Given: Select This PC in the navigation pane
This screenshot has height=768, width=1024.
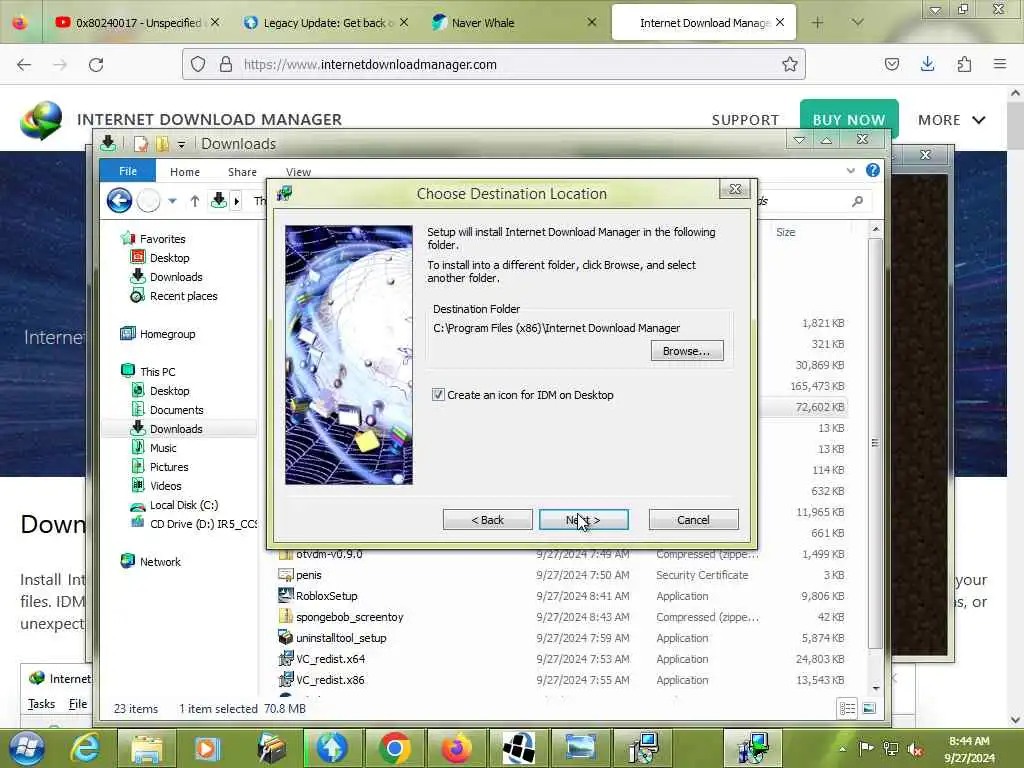Looking at the screenshot, I should pyautogui.click(x=157, y=372).
